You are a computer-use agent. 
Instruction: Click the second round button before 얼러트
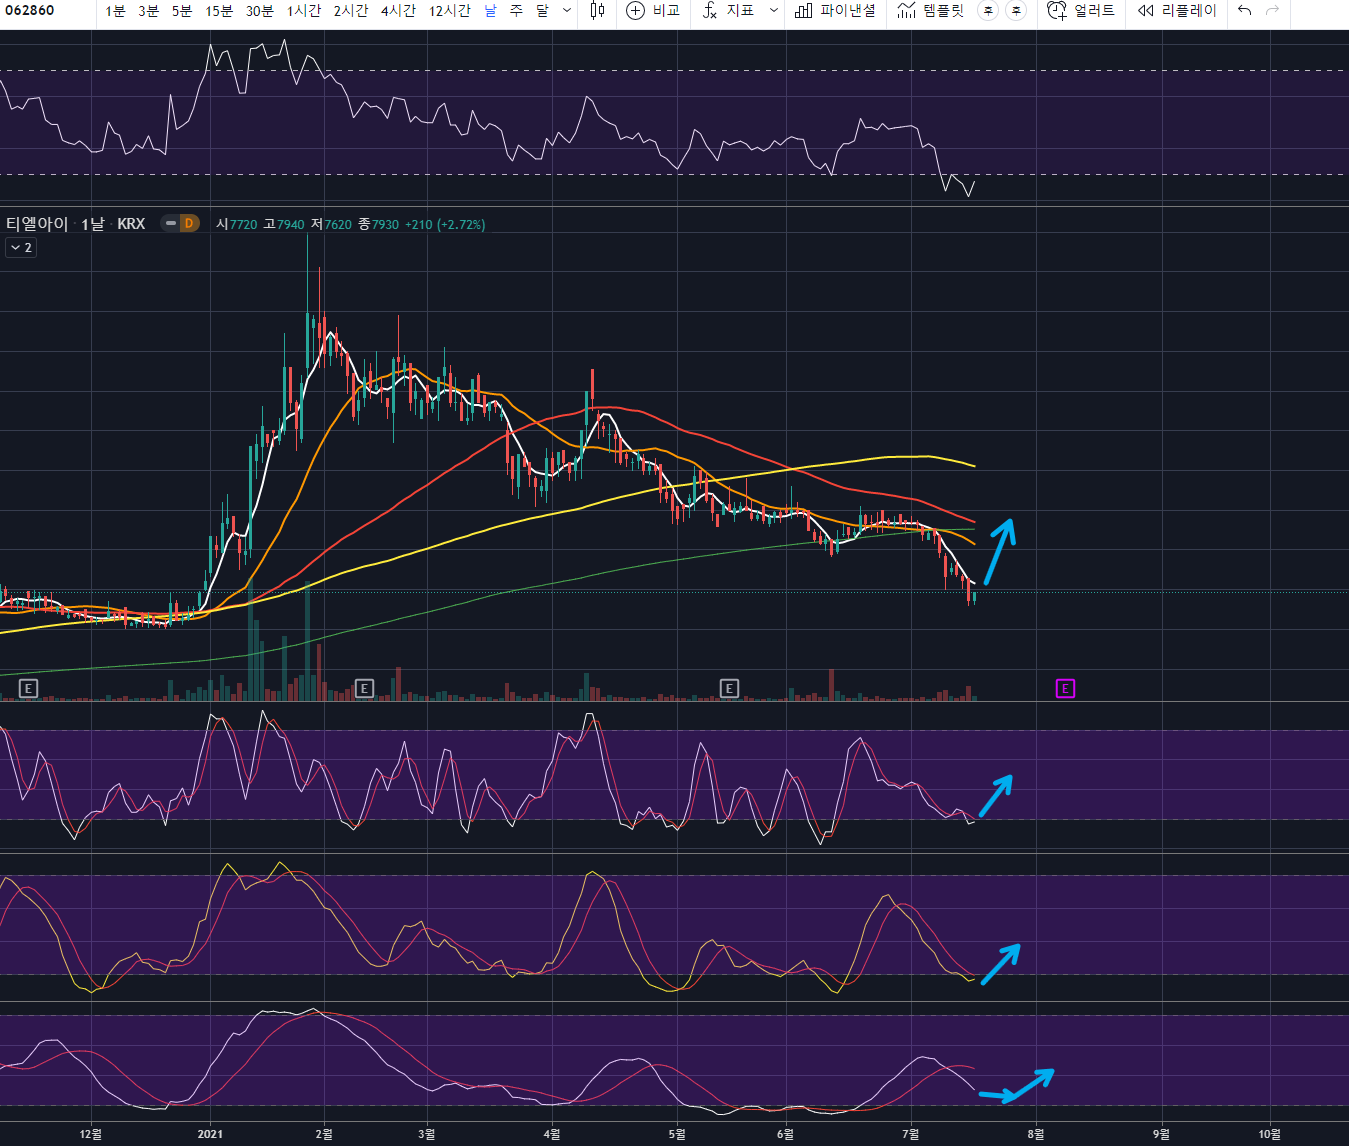click(1016, 11)
